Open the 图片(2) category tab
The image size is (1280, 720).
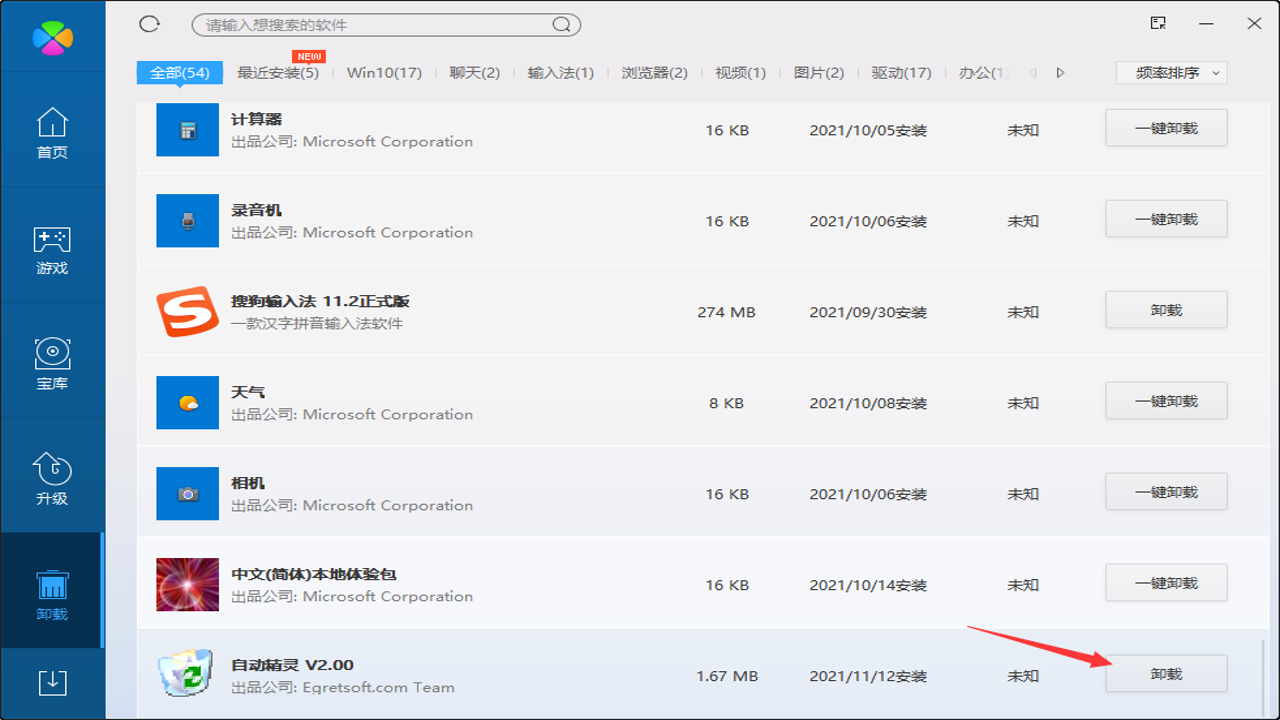[x=819, y=73]
